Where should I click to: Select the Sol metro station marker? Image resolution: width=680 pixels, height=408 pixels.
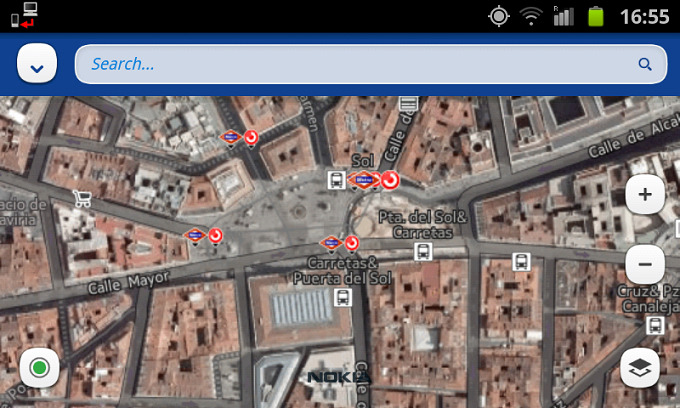(x=363, y=180)
